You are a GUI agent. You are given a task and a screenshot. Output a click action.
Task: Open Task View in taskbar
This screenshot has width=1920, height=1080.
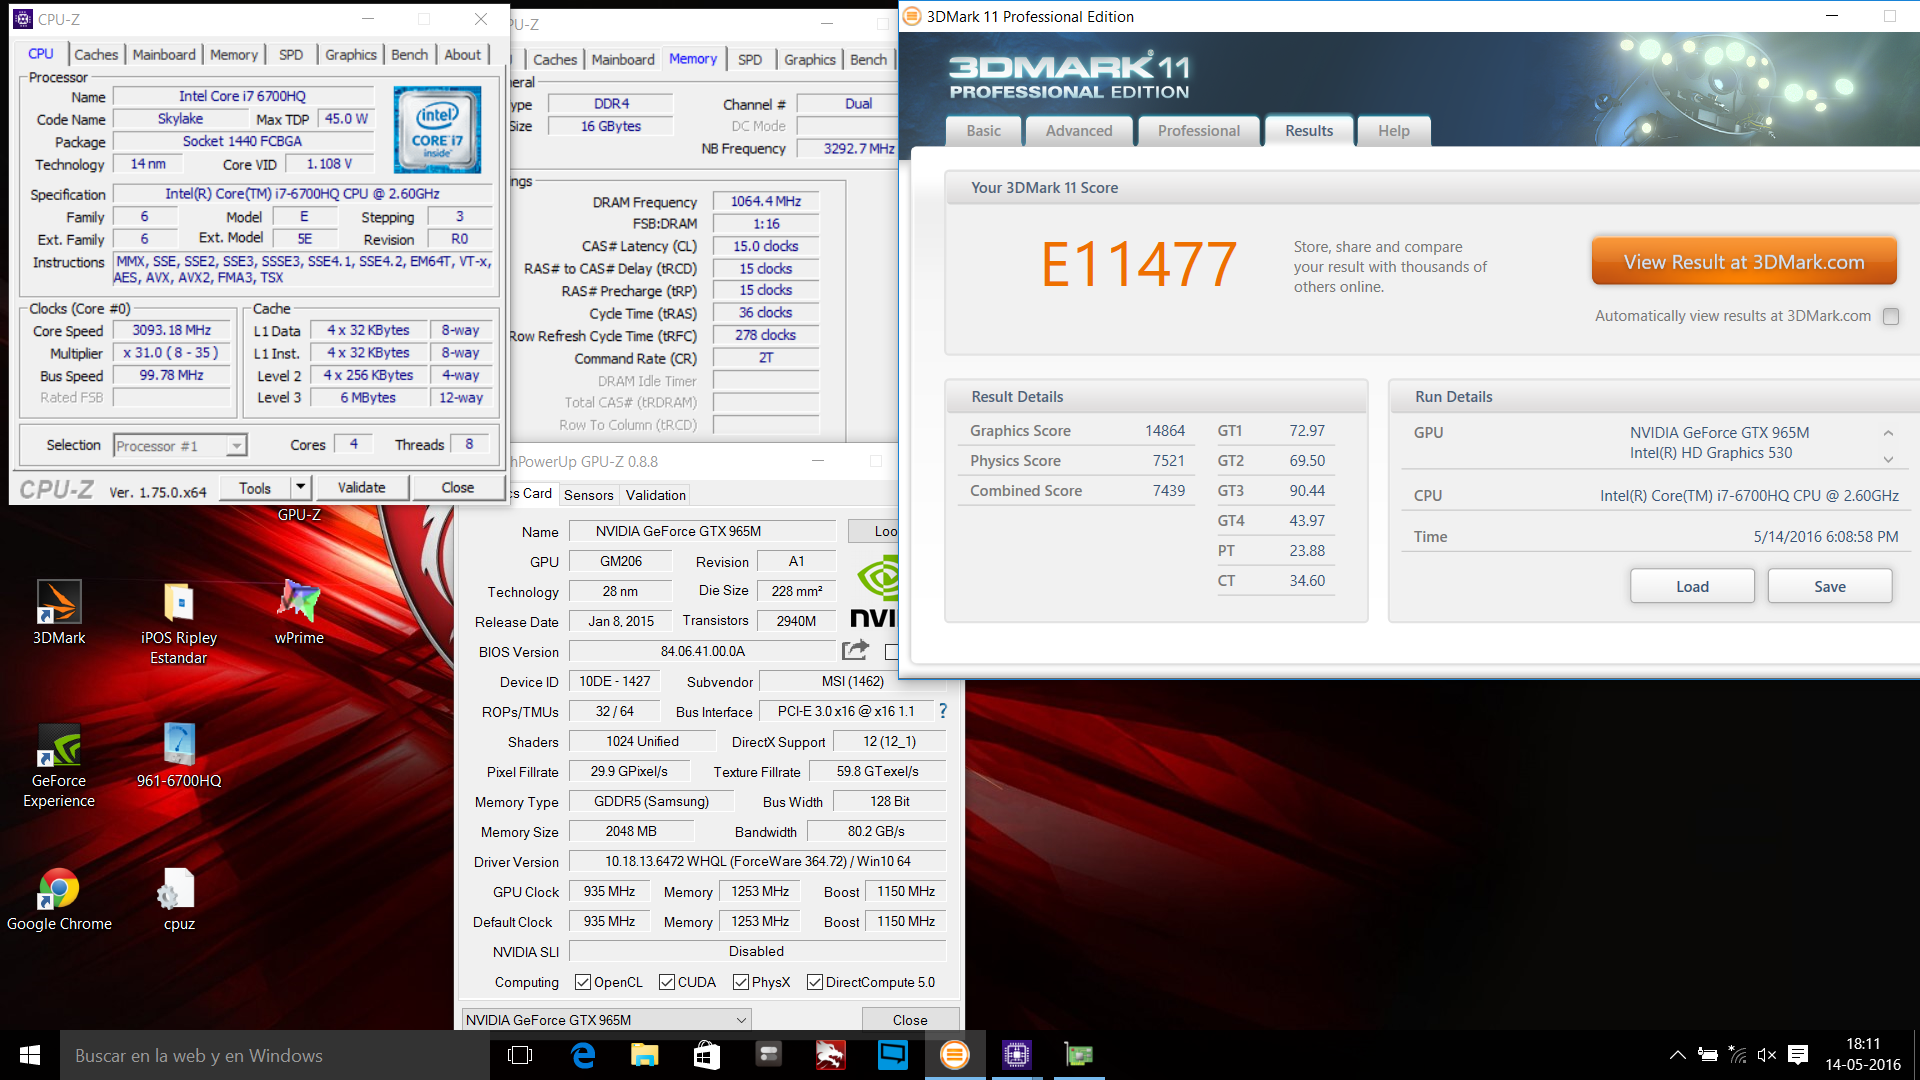click(520, 1055)
